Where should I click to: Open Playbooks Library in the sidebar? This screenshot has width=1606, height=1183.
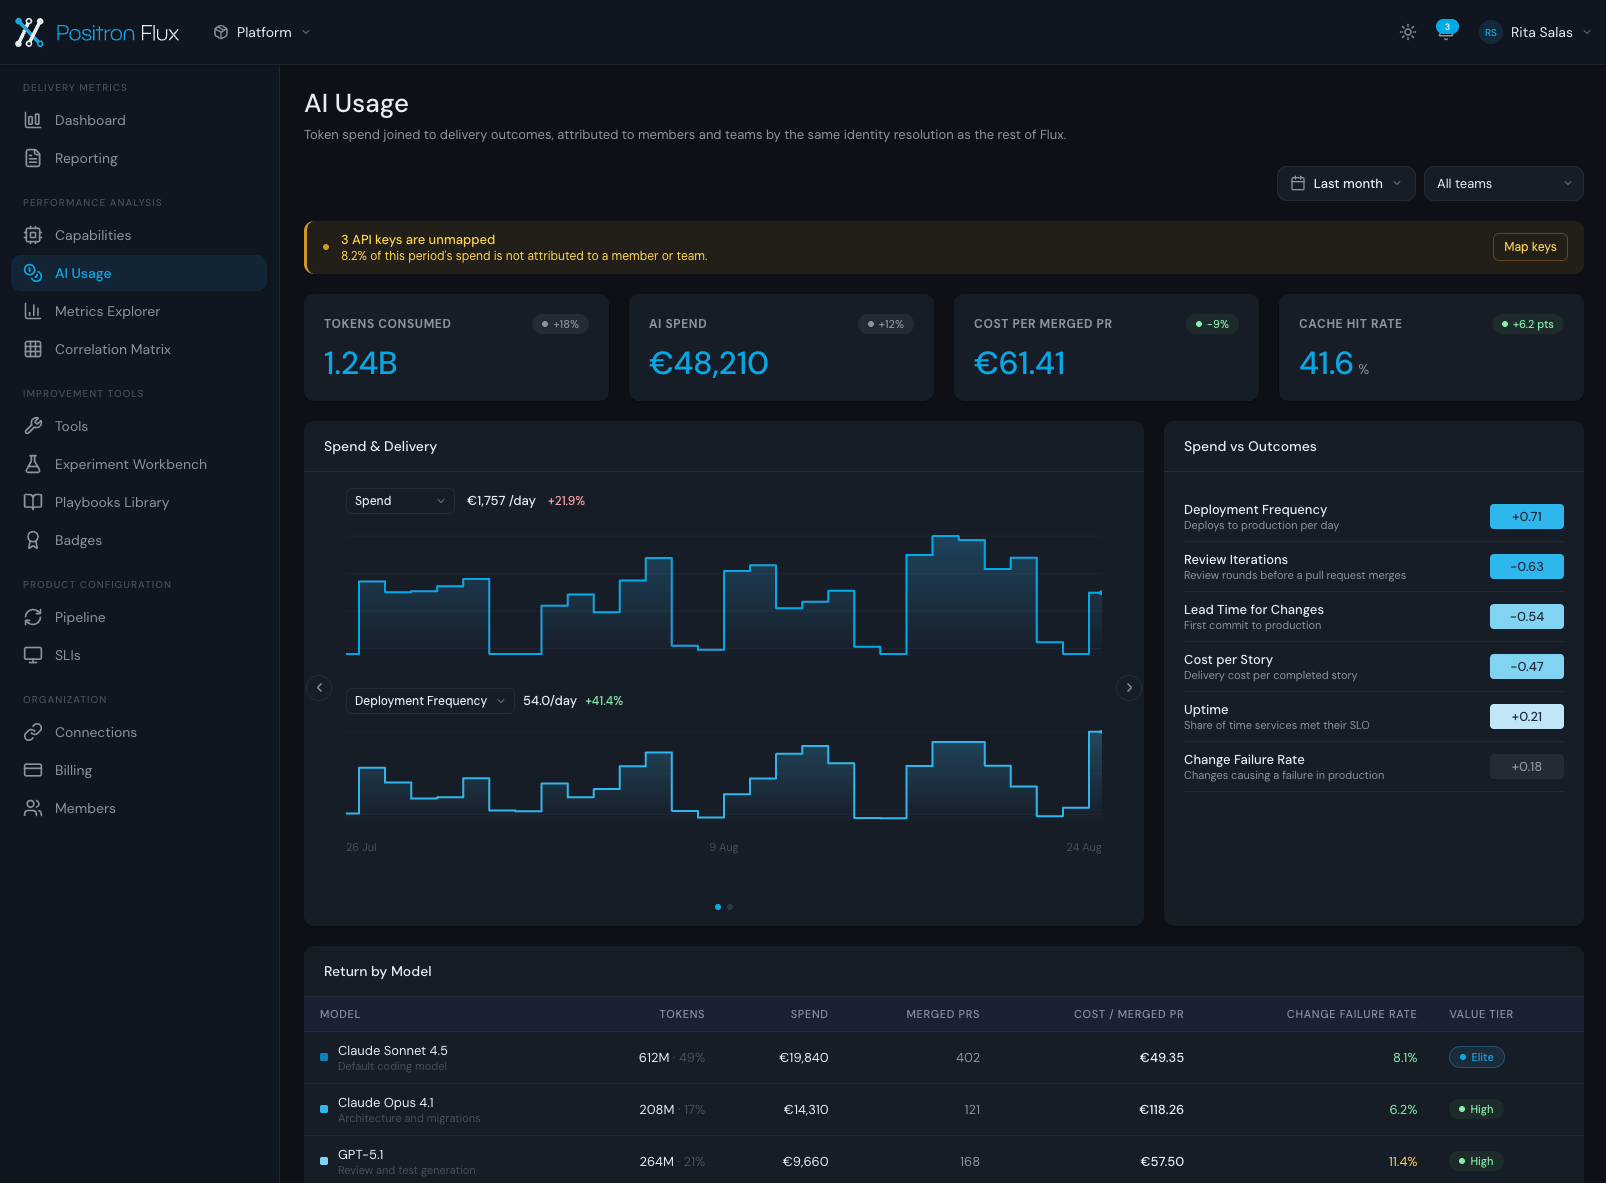point(139,502)
